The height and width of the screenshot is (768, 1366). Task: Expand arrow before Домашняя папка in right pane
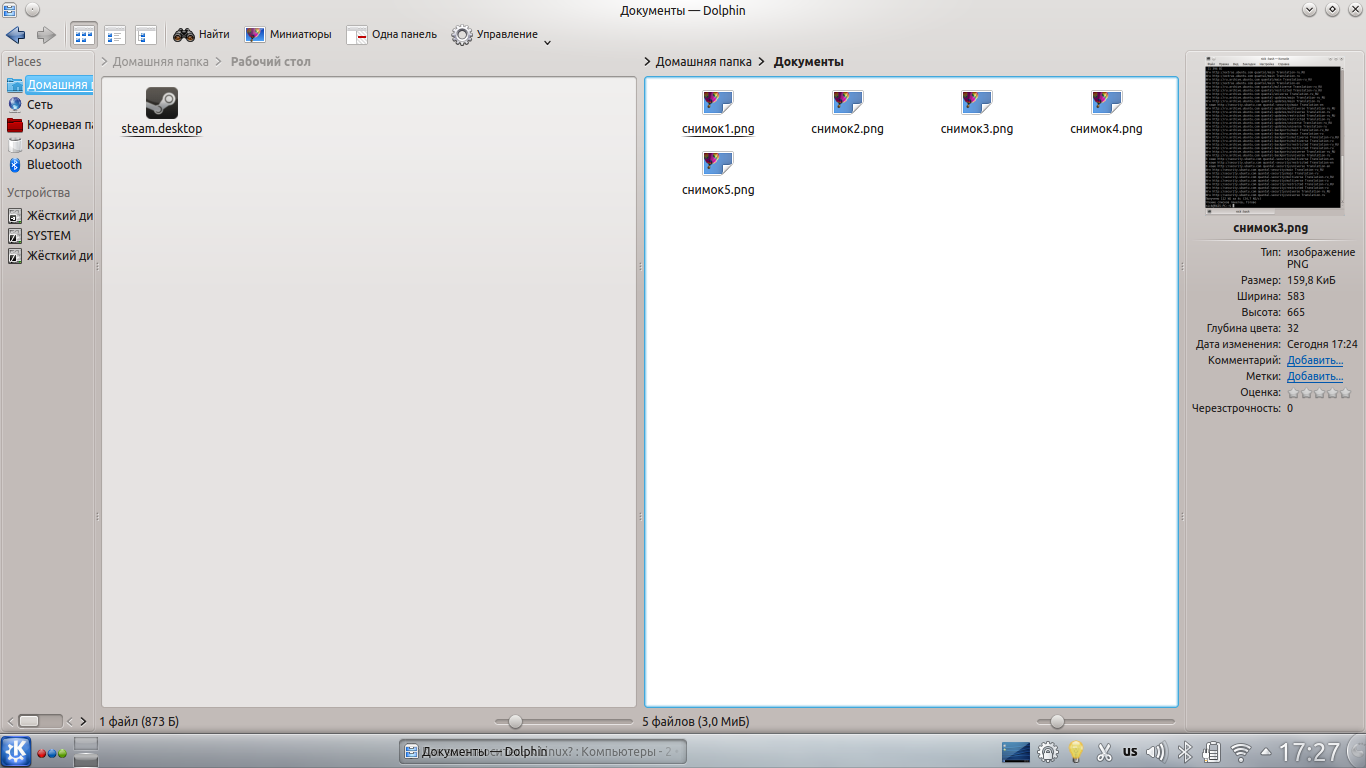click(648, 62)
